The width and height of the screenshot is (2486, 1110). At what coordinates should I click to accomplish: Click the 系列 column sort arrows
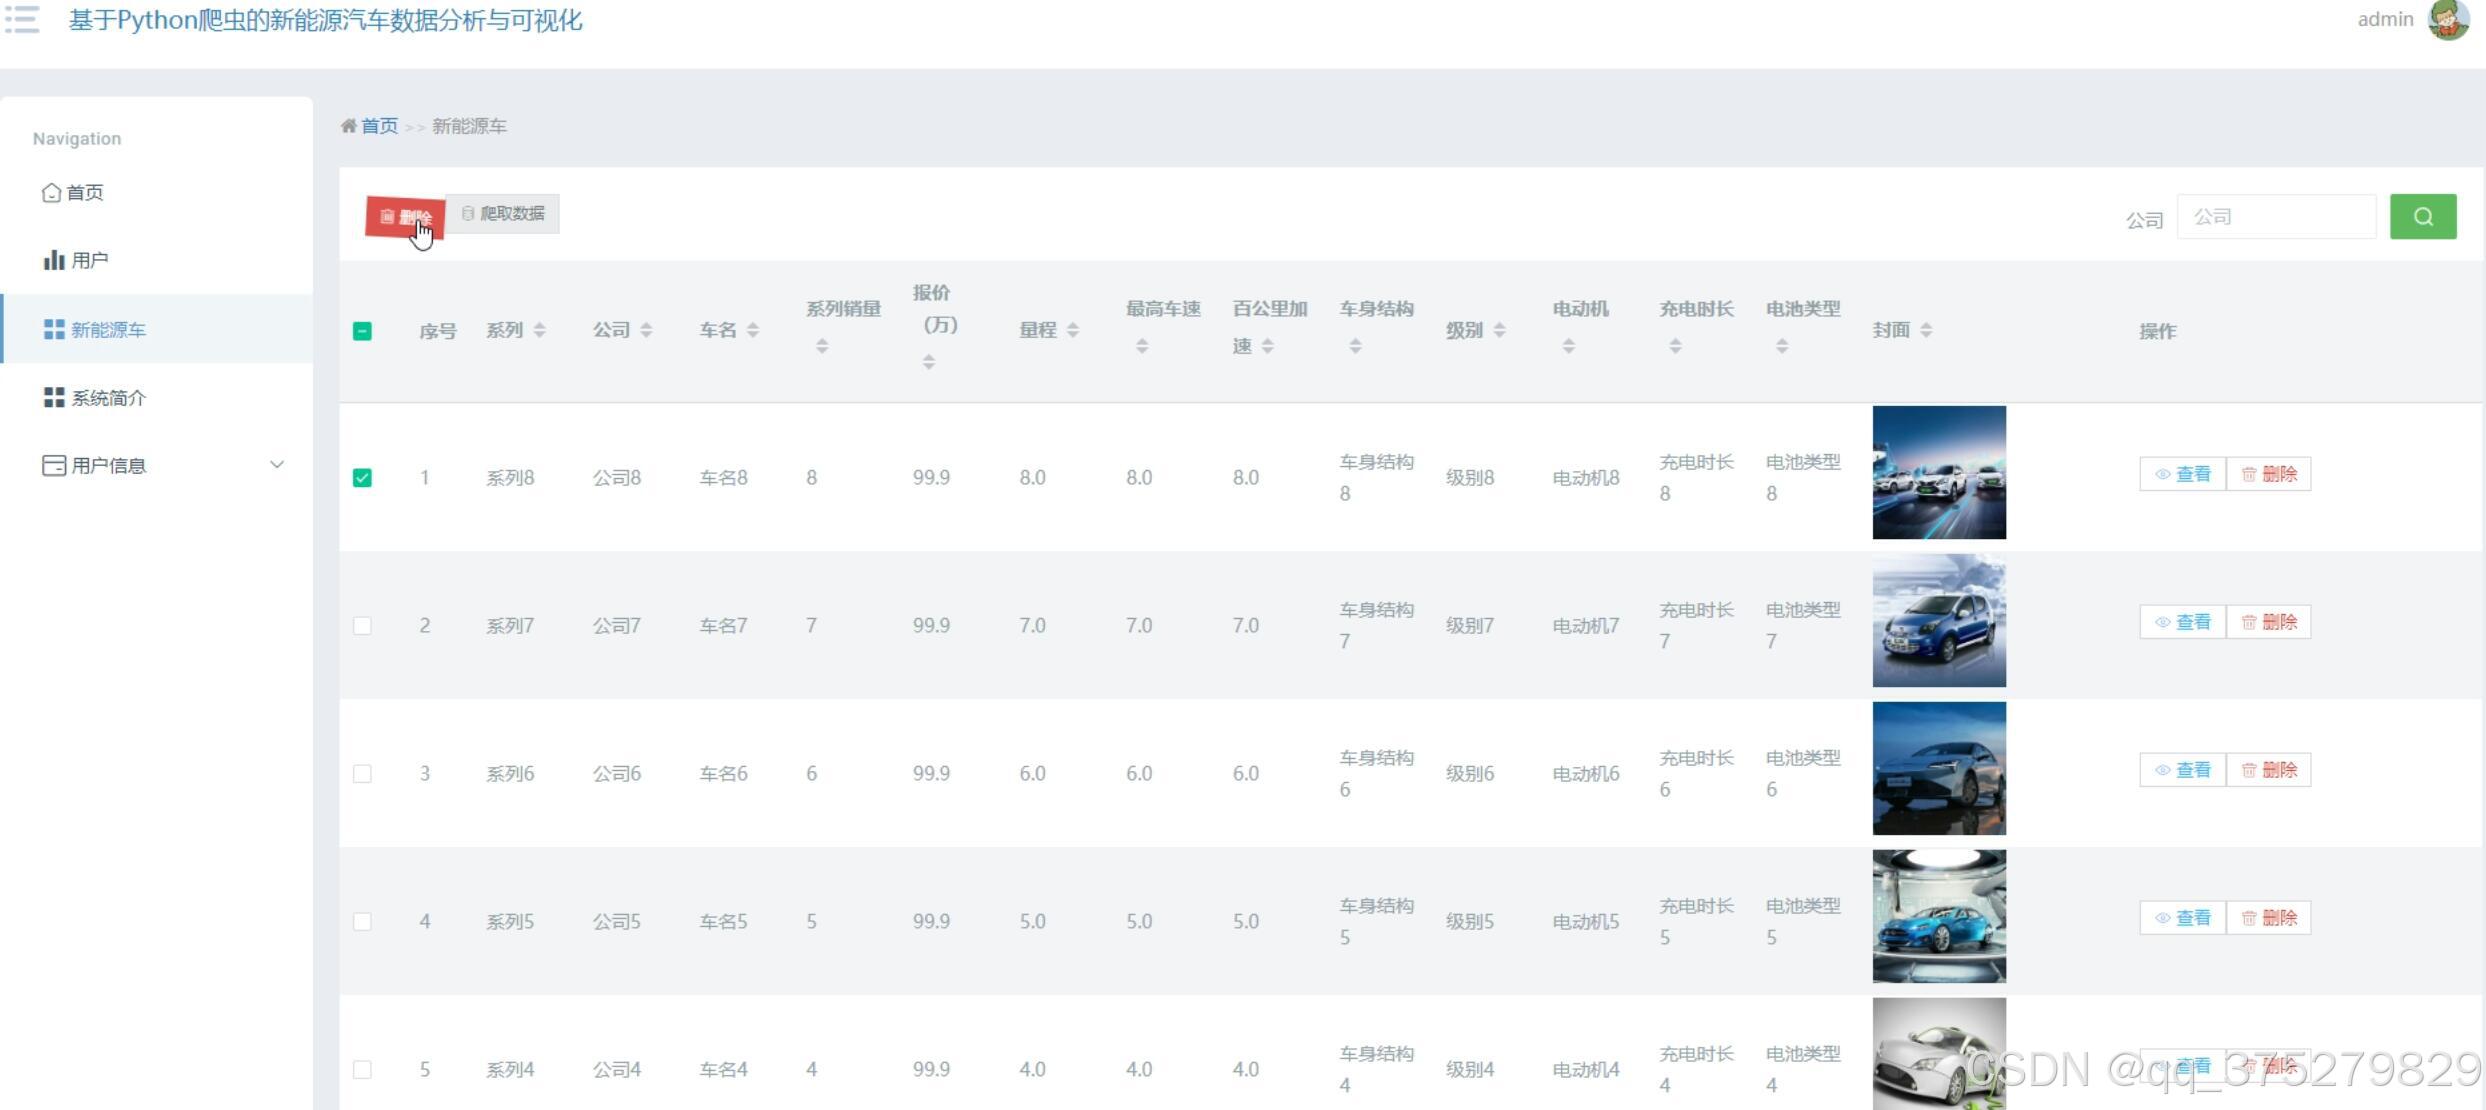coord(539,330)
